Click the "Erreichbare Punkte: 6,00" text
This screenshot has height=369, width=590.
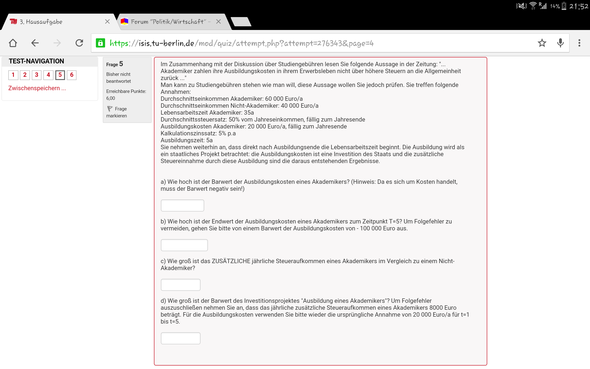[x=126, y=94]
